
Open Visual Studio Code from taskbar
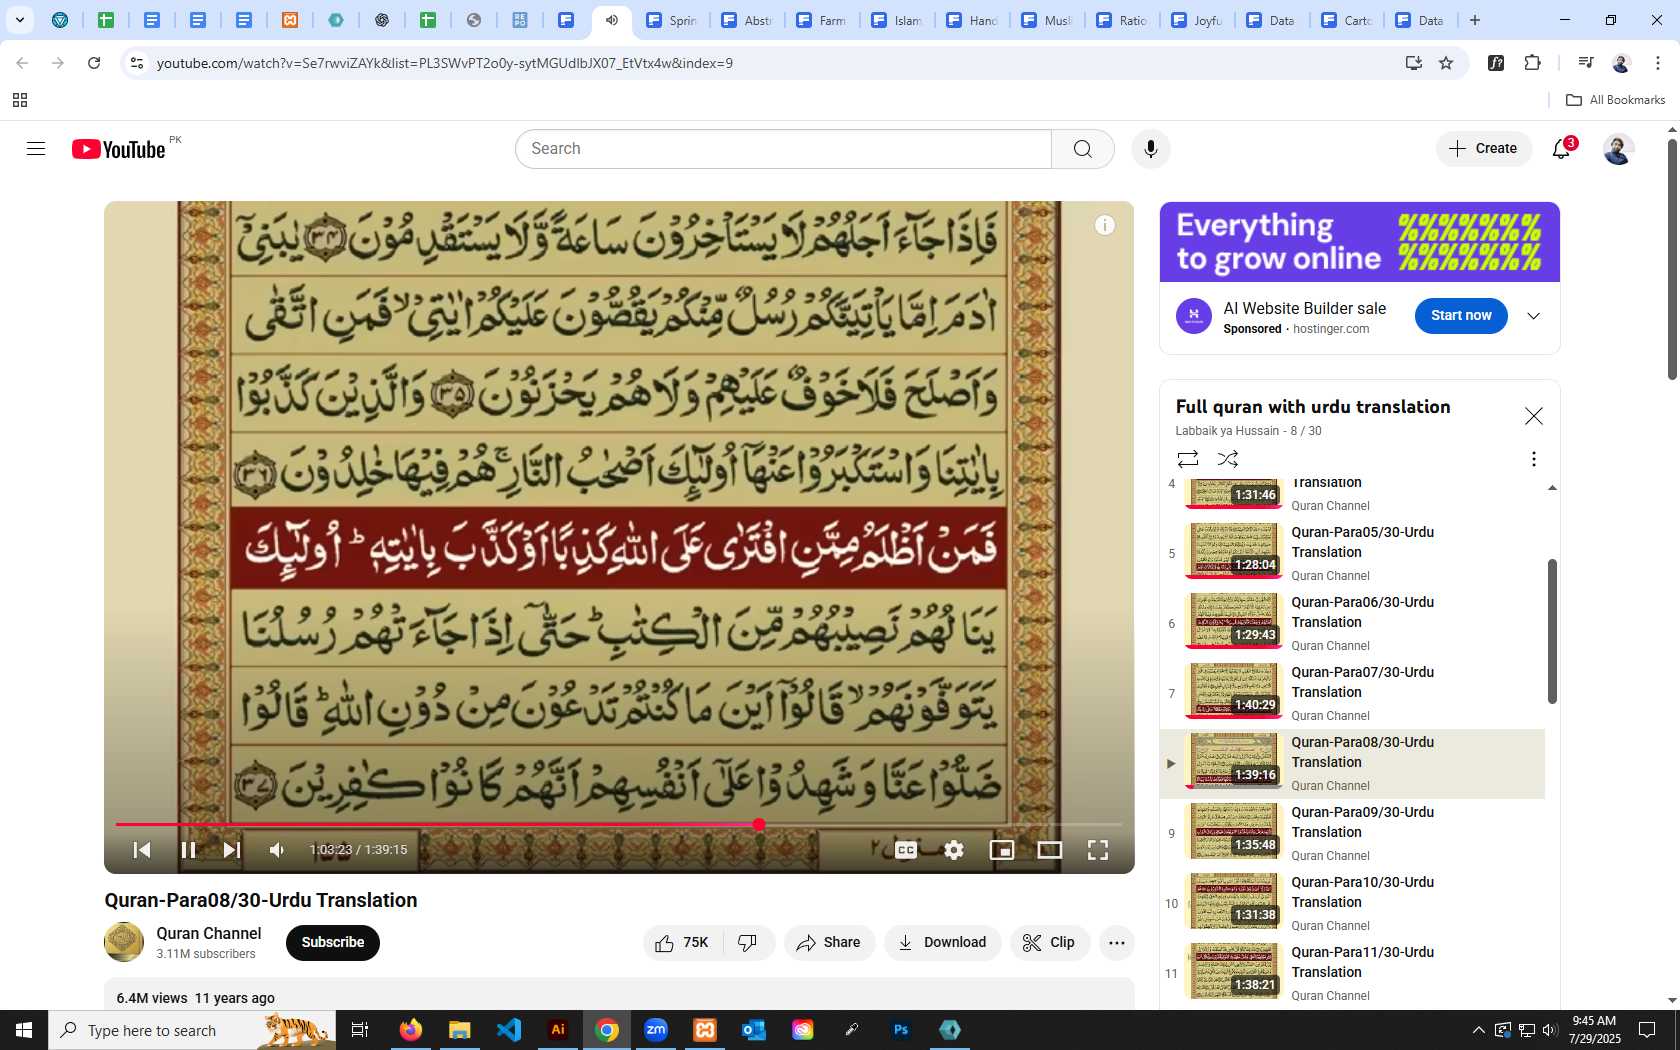509,1030
